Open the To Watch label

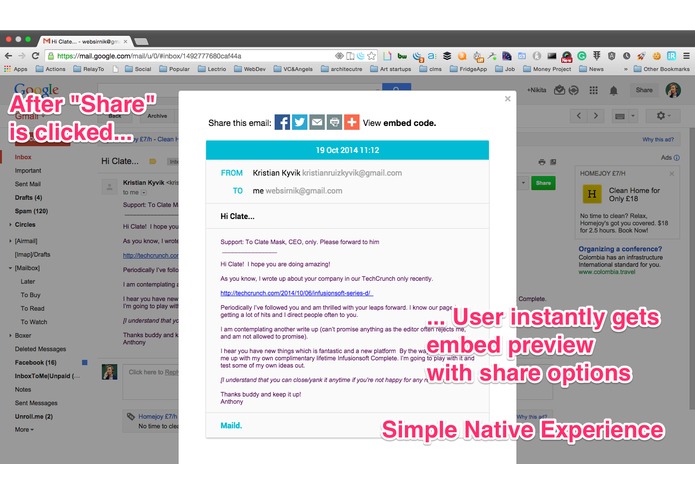pos(34,322)
